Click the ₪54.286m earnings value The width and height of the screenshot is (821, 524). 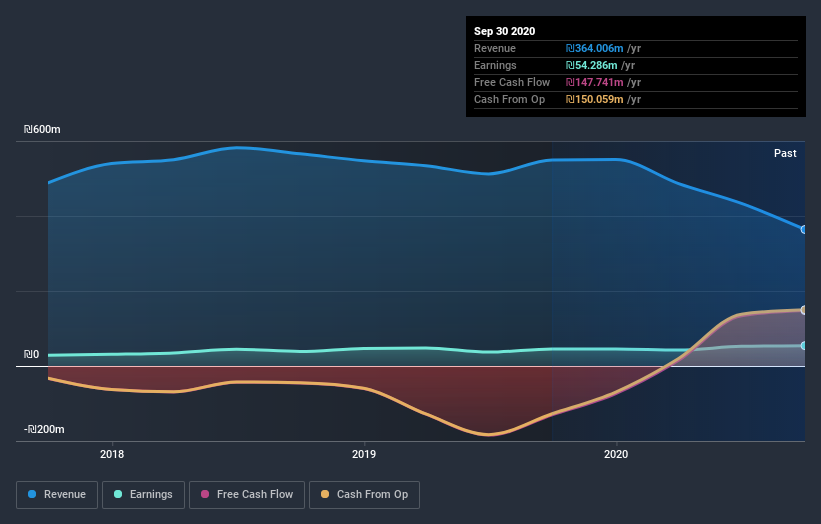tap(591, 65)
